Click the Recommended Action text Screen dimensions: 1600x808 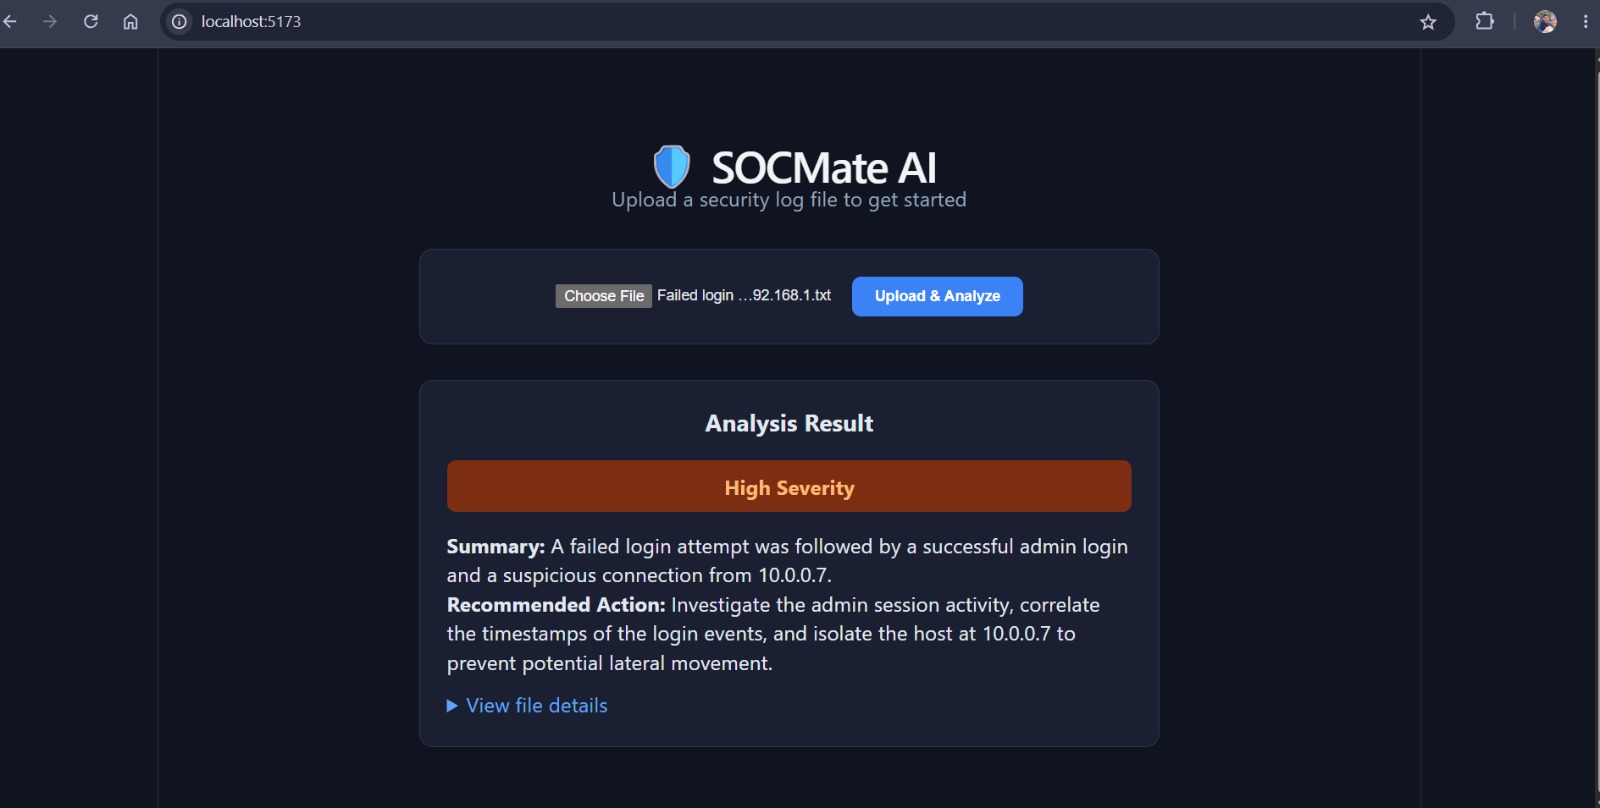click(773, 634)
